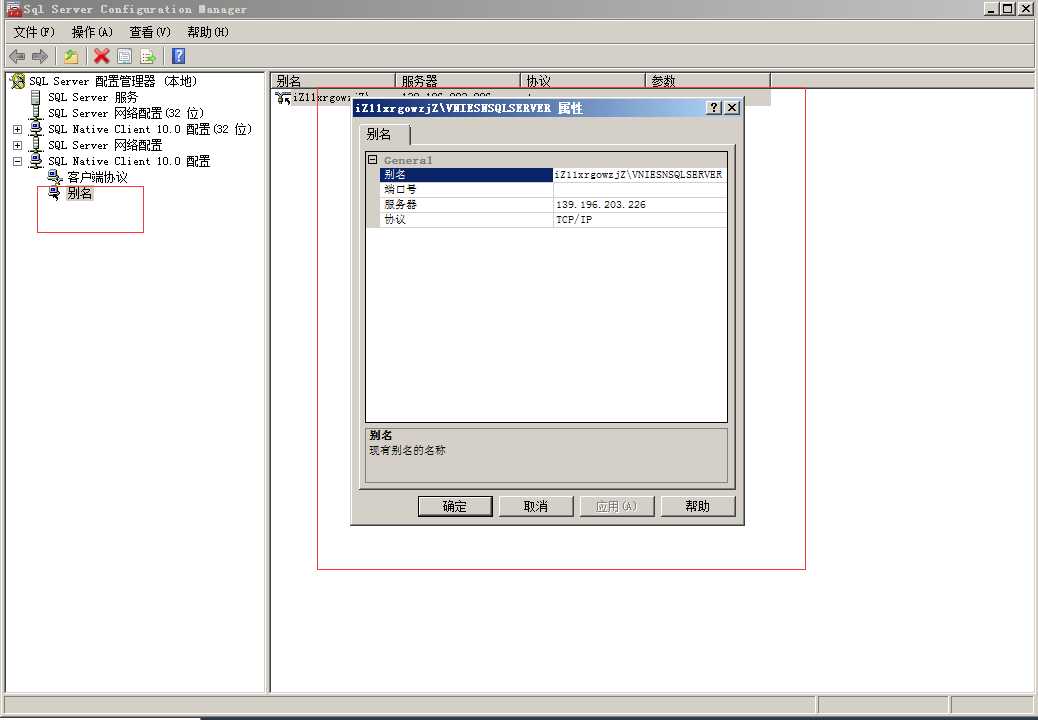
Task: Click the Forward arrow toolbar icon
Action: click(40, 57)
